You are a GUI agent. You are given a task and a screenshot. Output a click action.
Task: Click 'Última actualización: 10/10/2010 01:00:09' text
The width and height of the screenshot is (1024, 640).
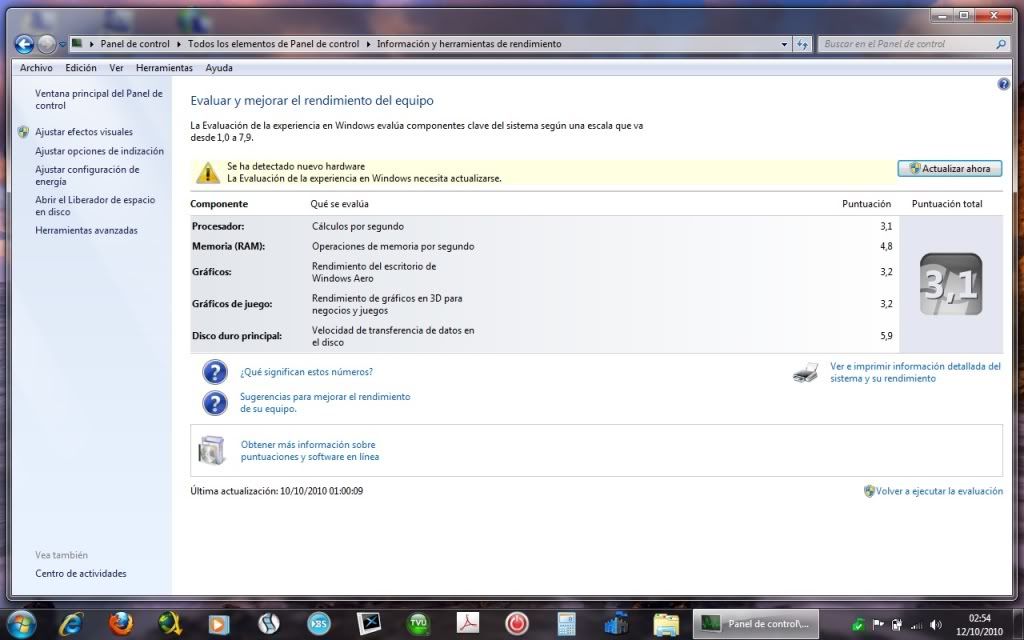click(x=277, y=491)
